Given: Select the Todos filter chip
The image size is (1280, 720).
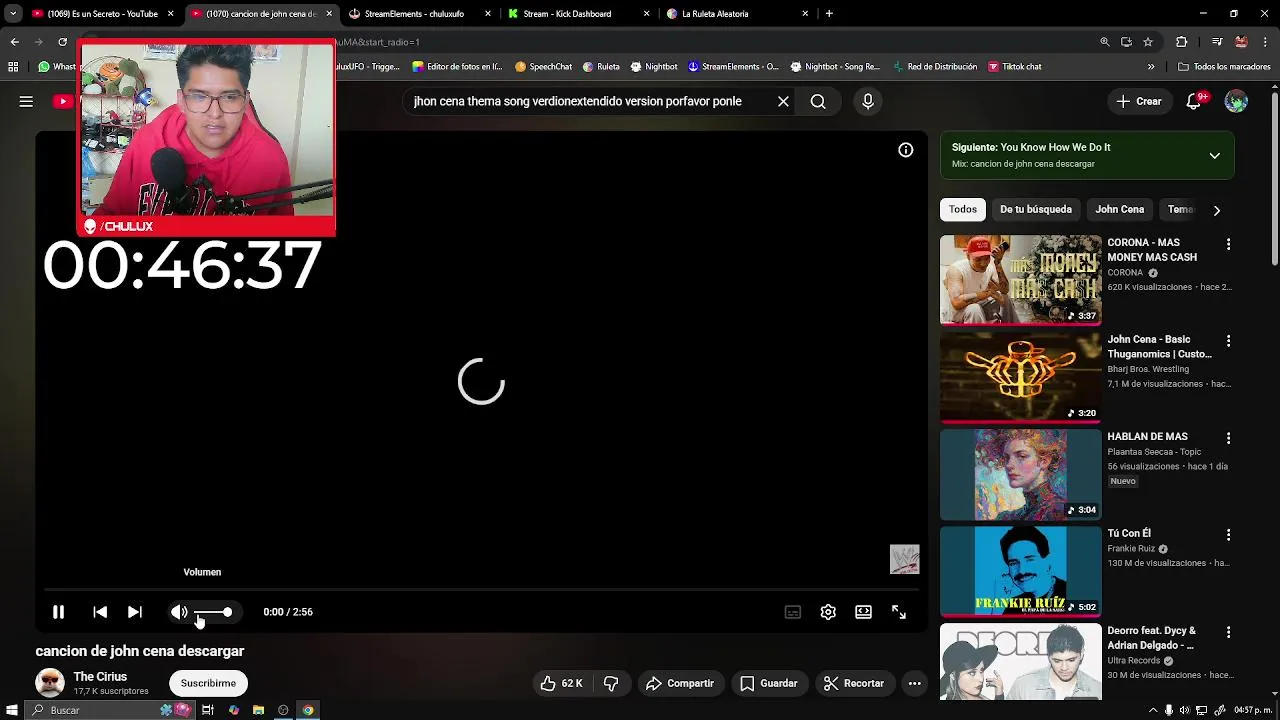Looking at the screenshot, I should point(963,209).
